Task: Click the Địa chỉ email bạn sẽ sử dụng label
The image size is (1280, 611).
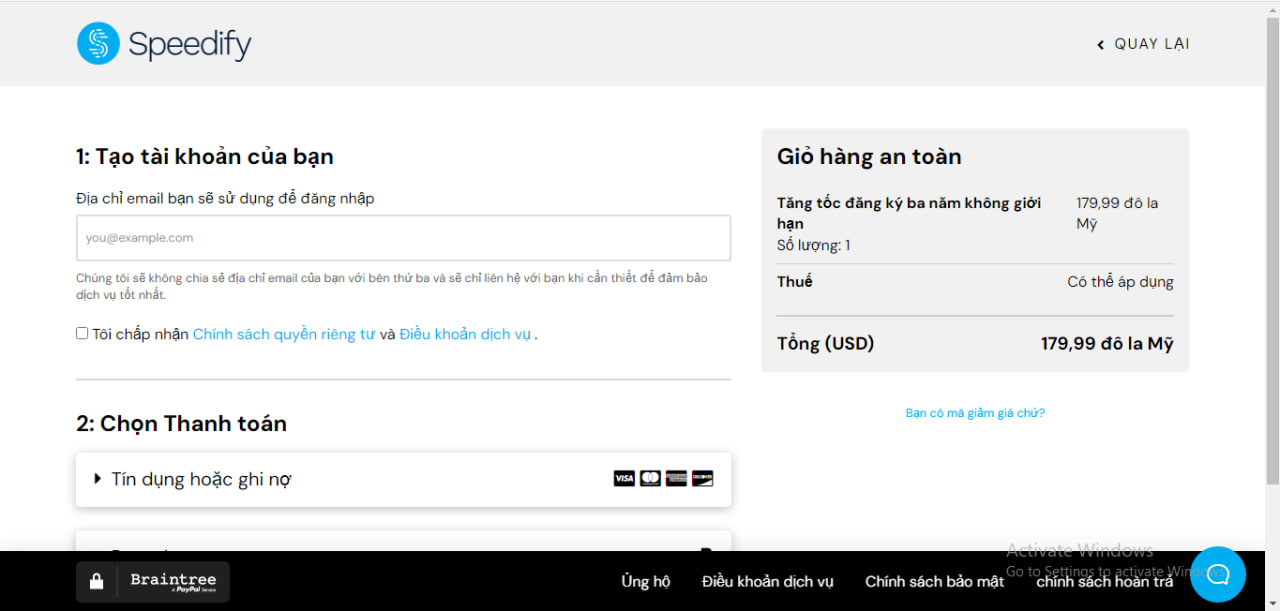Action: (x=225, y=198)
